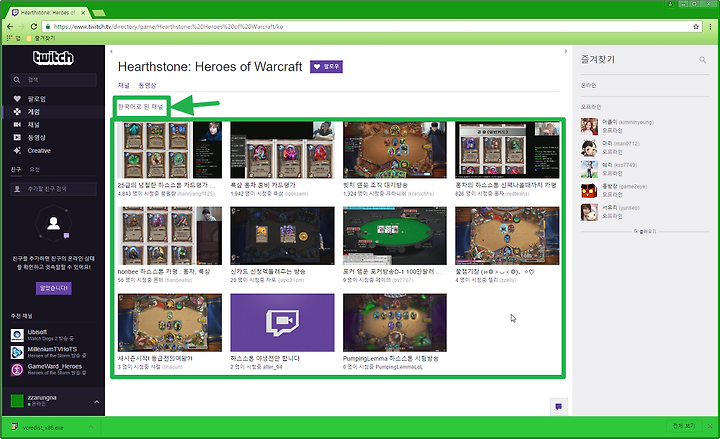Click the MilleniumTVHoTS channel avatar
This screenshot has height=439, width=720.
click(17, 352)
